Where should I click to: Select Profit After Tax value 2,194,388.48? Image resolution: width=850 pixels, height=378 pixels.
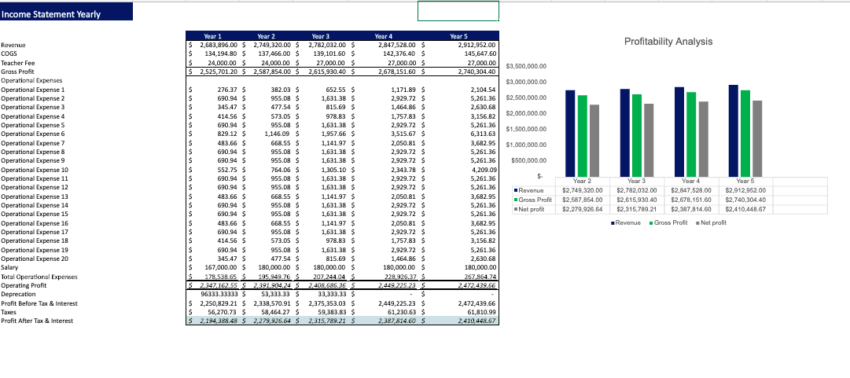[x=218, y=321]
